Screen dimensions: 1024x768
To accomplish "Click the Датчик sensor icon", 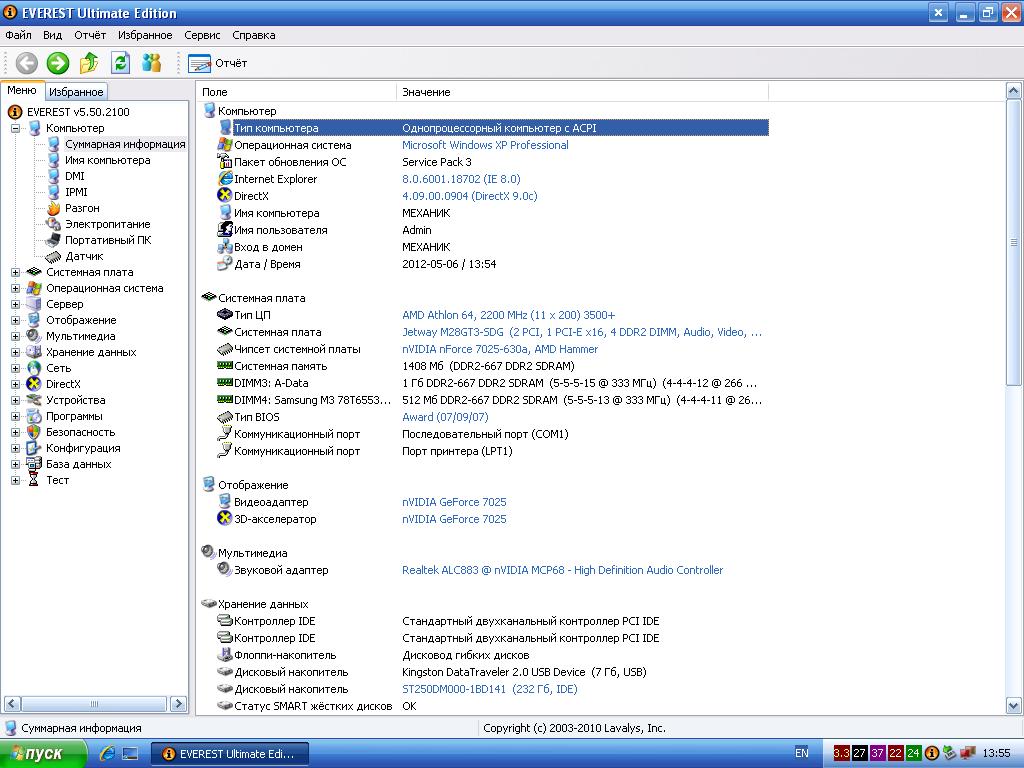I will click(x=54, y=257).
